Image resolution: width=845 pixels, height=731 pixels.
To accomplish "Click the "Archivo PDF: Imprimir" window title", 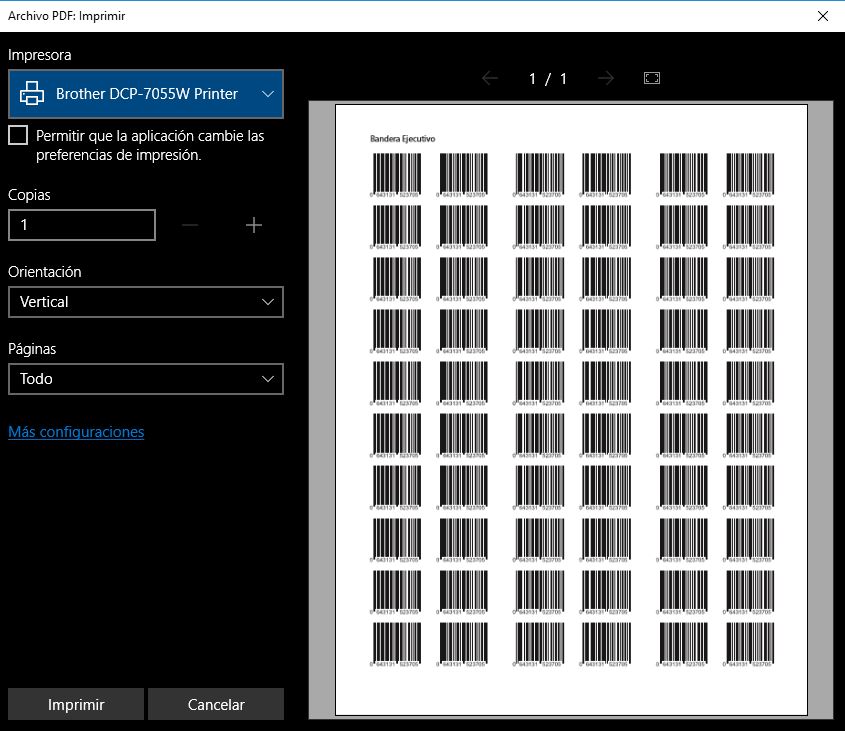I will point(66,16).
